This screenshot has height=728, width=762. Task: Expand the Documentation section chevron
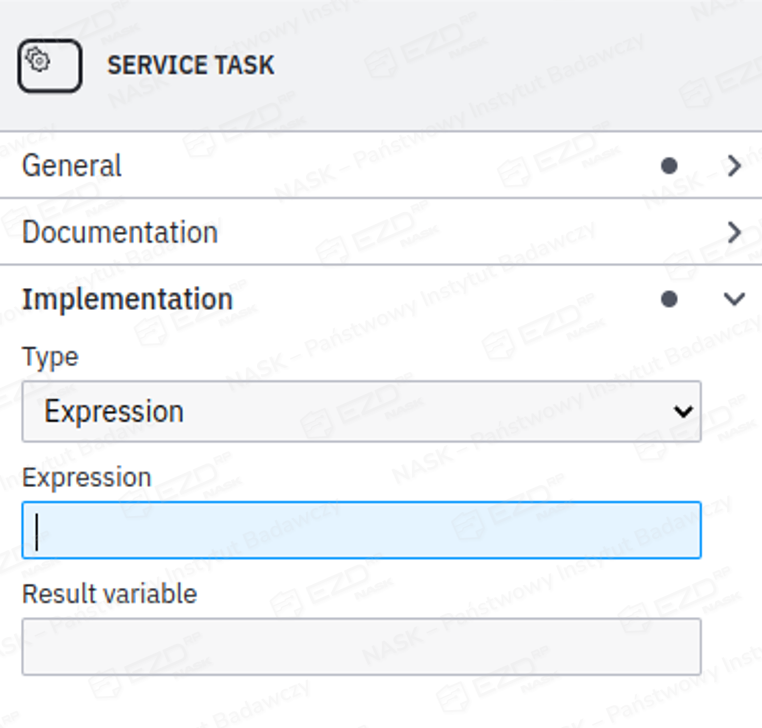(734, 233)
